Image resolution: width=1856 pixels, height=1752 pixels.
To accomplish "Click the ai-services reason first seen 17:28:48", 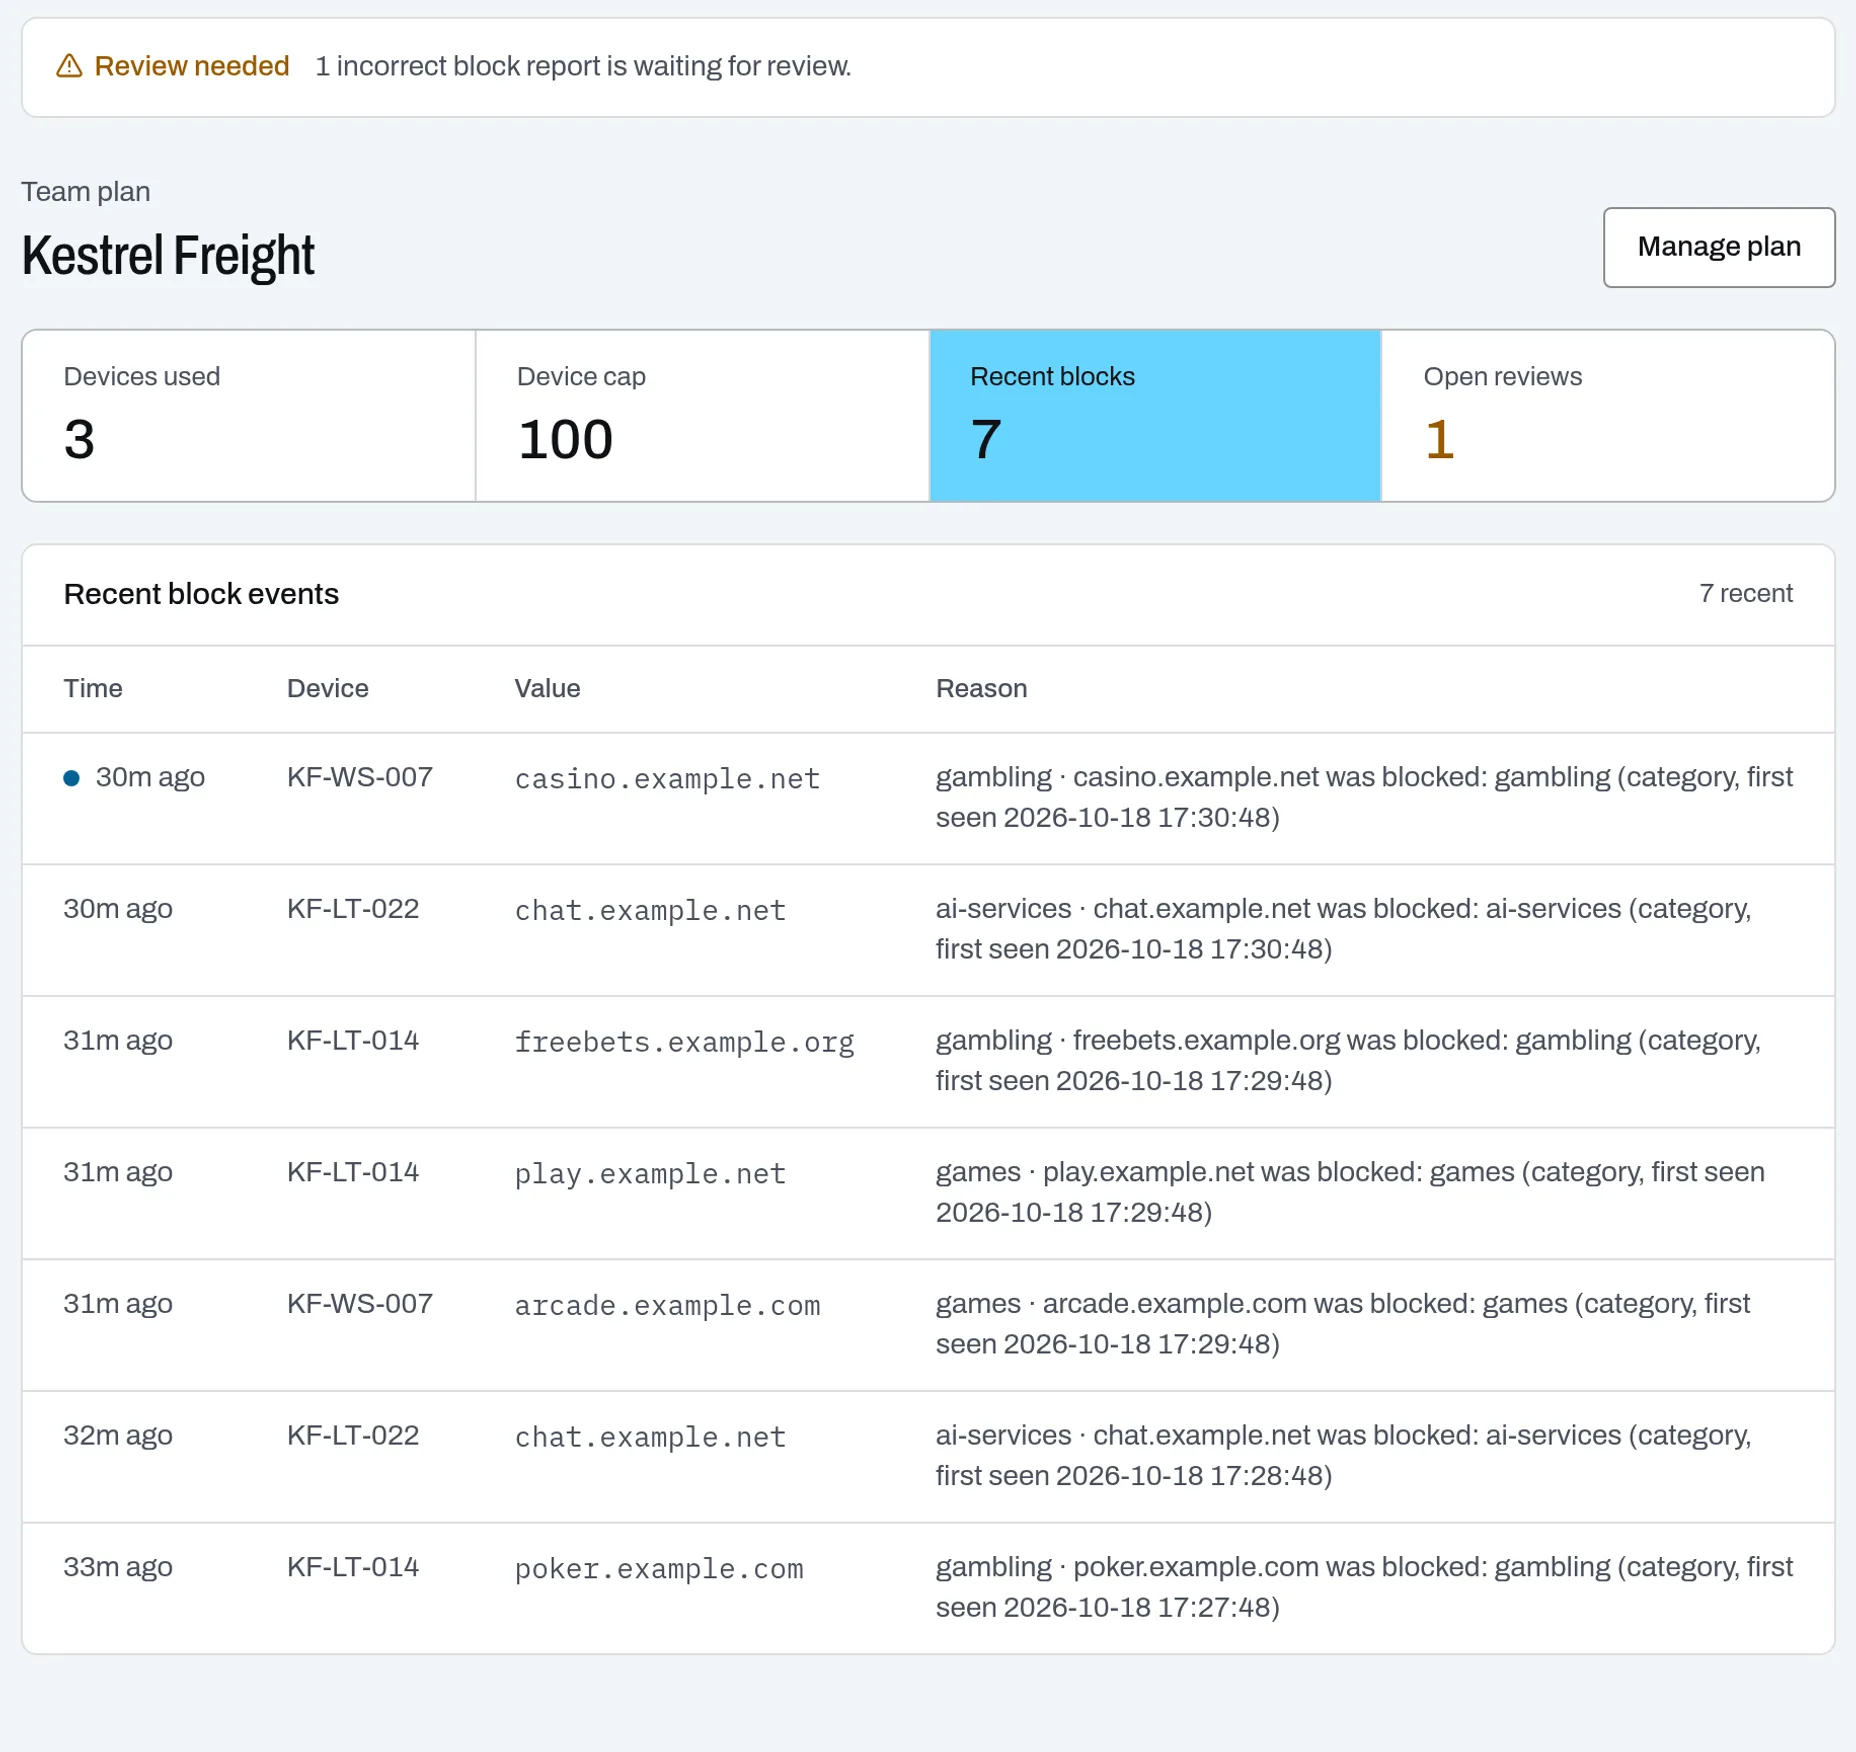I will tap(1343, 1456).
